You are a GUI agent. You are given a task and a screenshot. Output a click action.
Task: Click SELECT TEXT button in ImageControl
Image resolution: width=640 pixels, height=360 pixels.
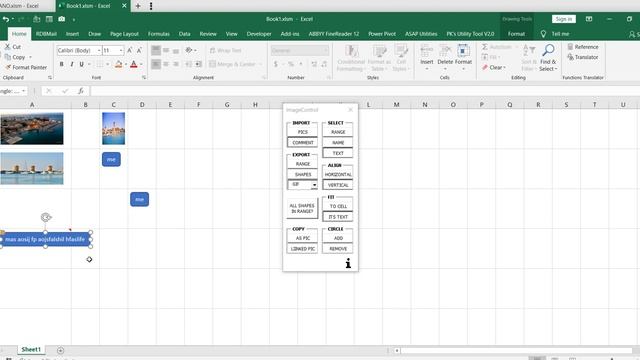(338, 153)
